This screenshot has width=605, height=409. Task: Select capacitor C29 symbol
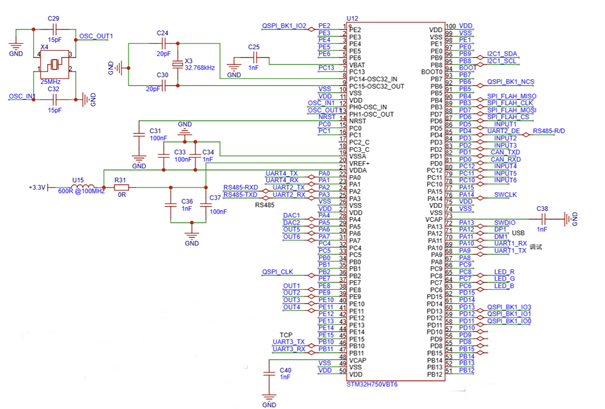(54, 29)
